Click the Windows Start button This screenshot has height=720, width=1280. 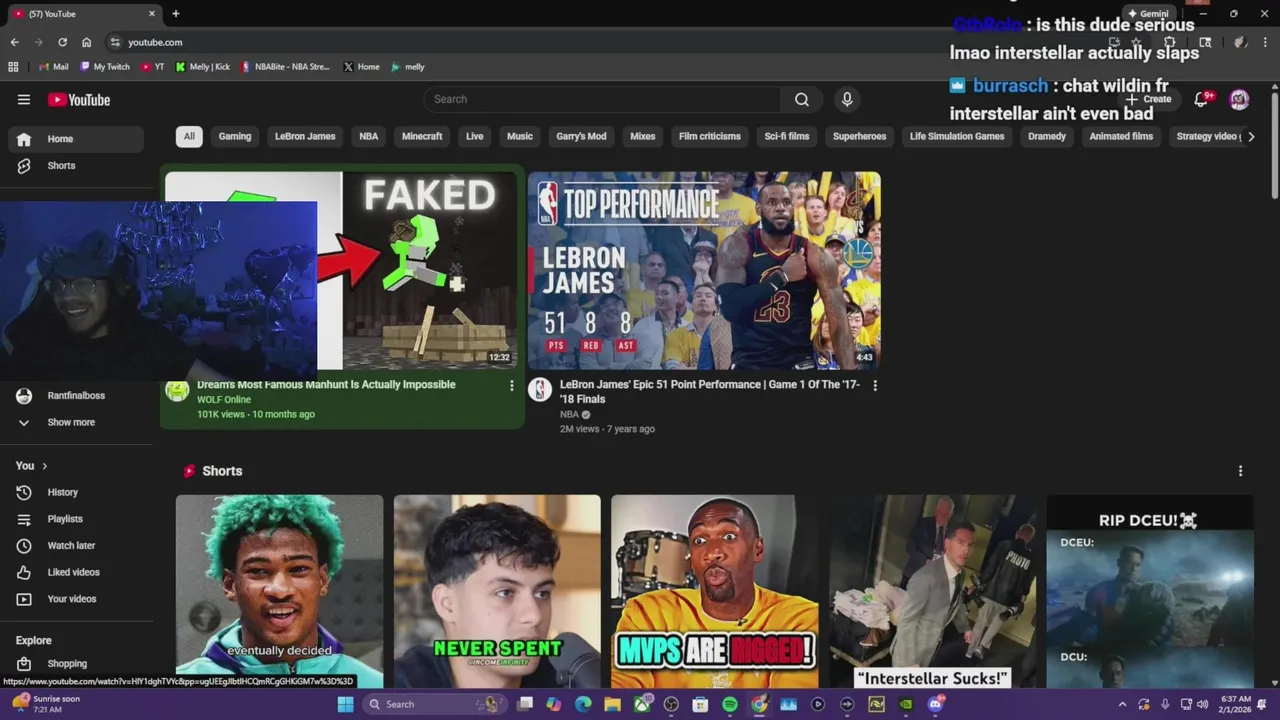click(345, 704)
